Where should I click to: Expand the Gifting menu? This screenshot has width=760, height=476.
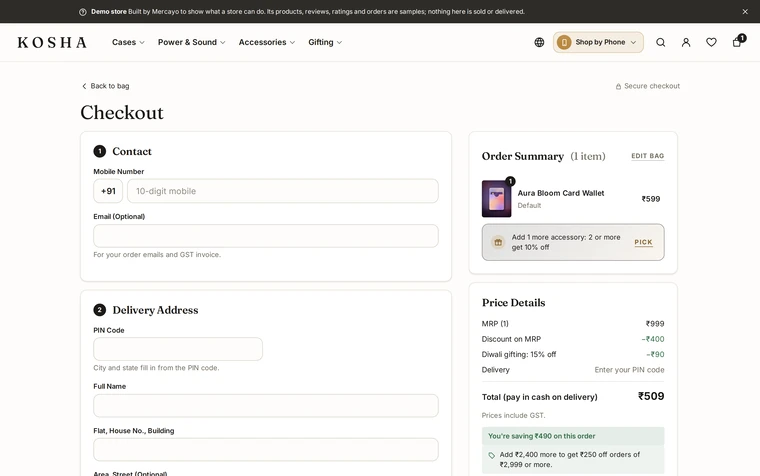(x=325, y=42)
